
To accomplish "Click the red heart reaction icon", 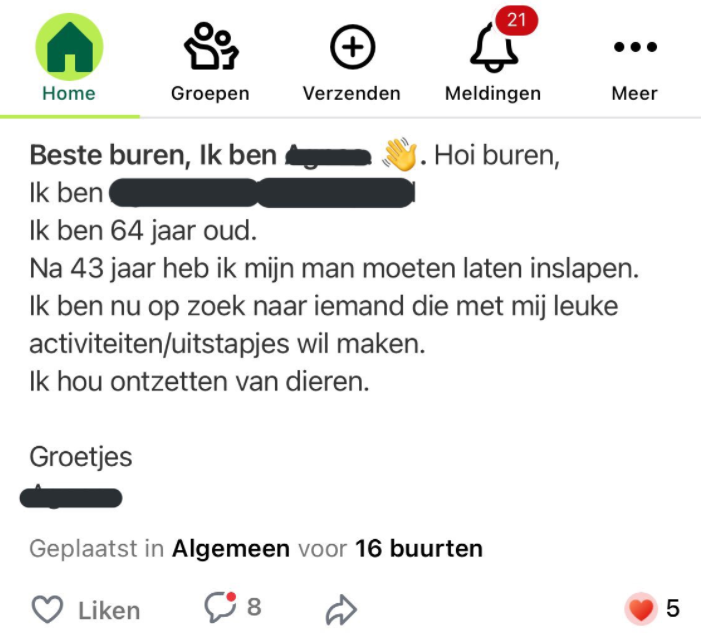I will [x=640, y=608].
